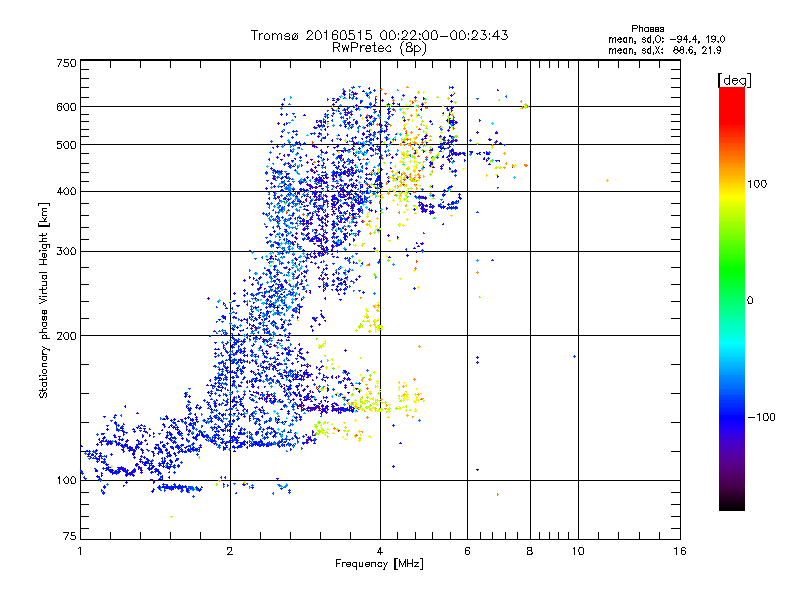This screenshot has height=600, width=800.
Task: Click the 'Stationary phase Virtual Height [km]' axis title
Action: [x=44, y=301]
